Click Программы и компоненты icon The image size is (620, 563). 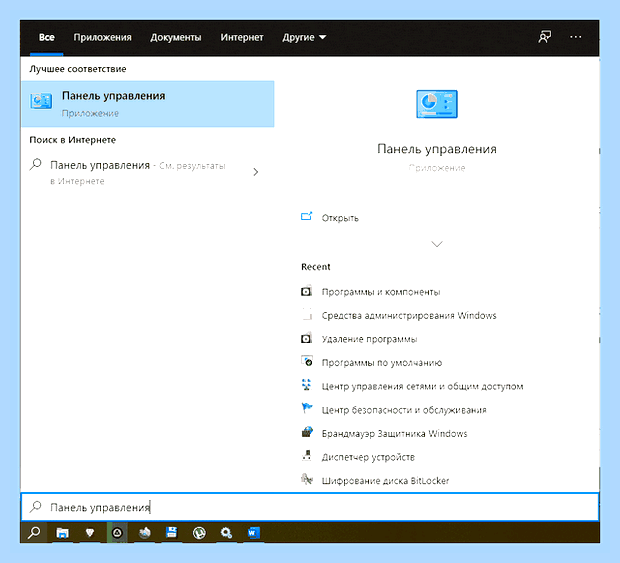click(306, 291)
